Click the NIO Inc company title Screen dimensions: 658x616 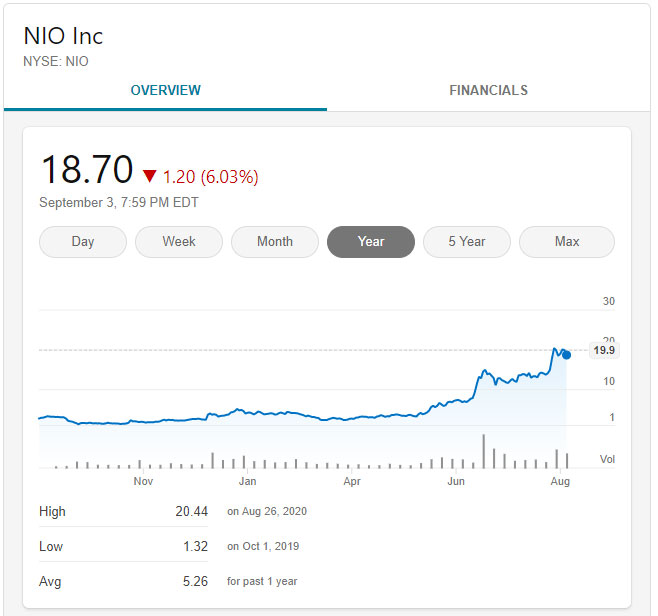click(63, 36)
